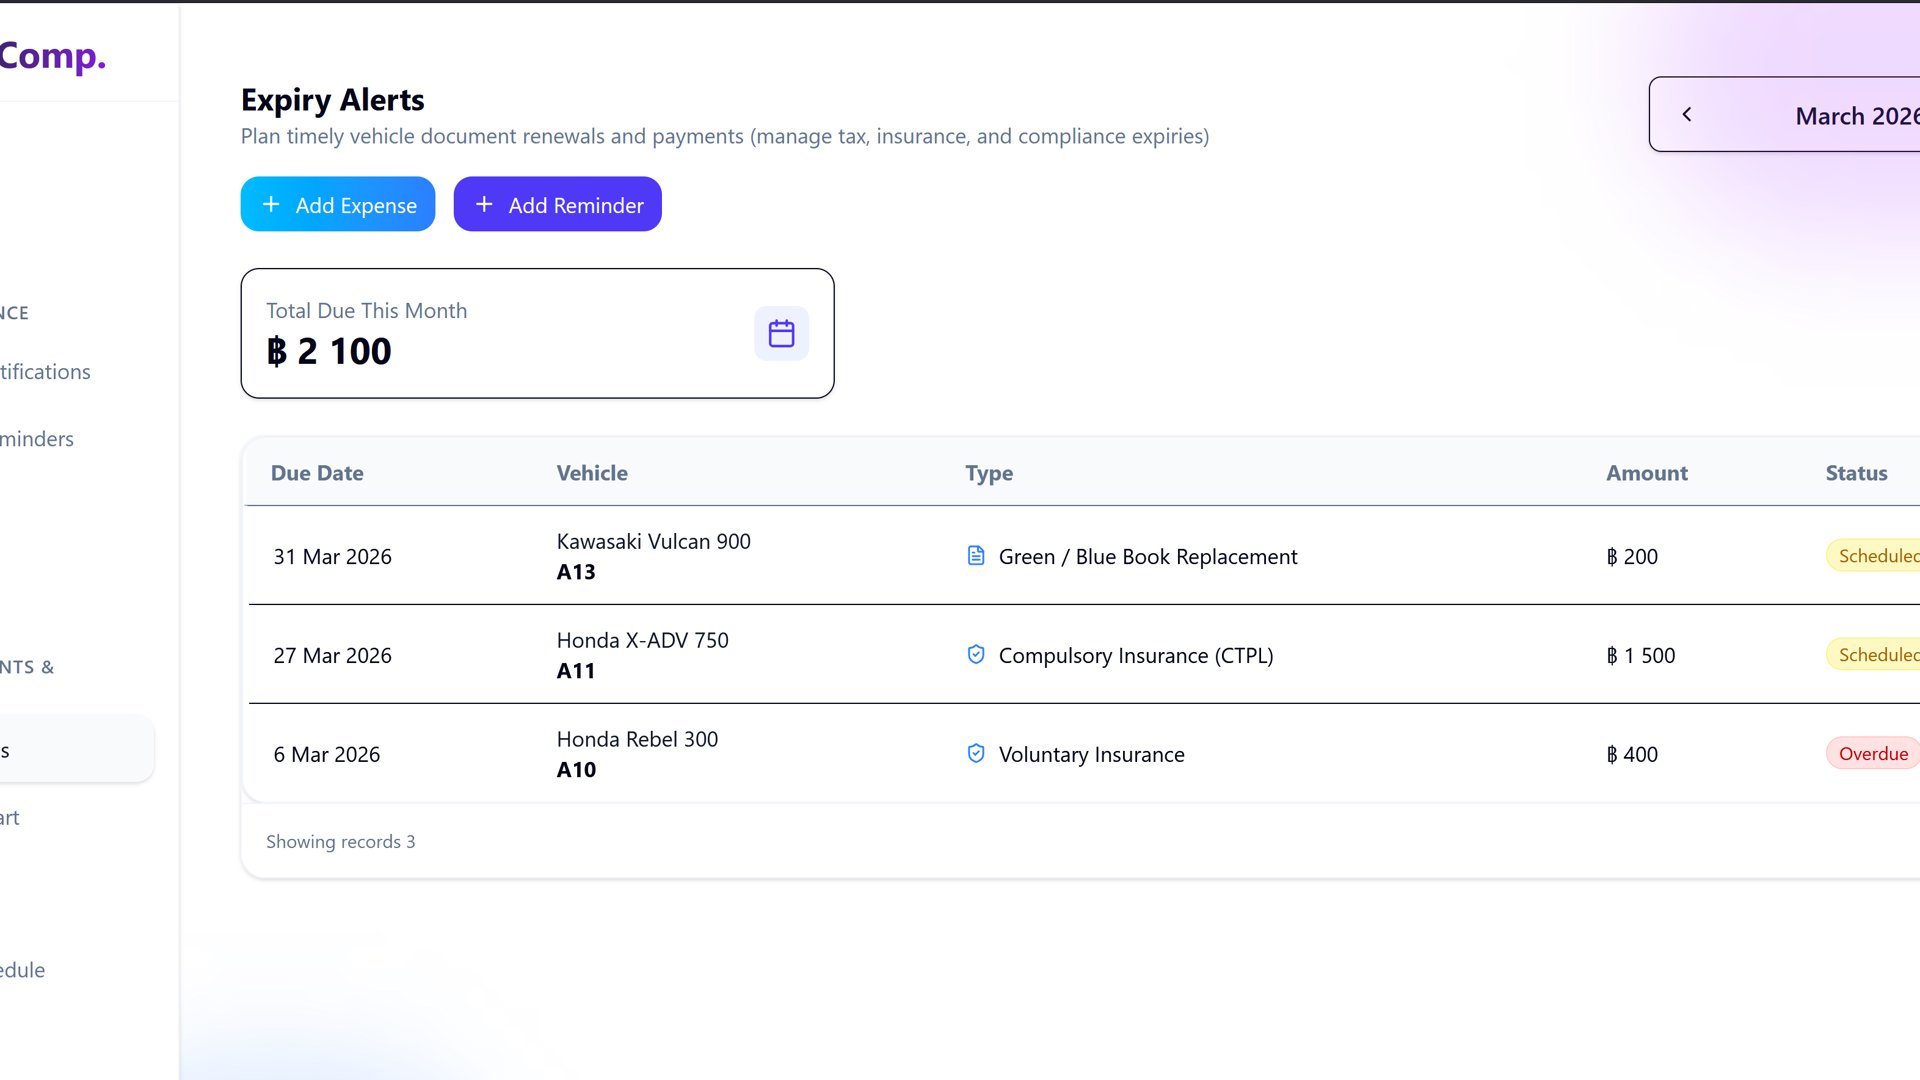Click the Total Due This Month amount ฿ 2 100

click(329, 351)
